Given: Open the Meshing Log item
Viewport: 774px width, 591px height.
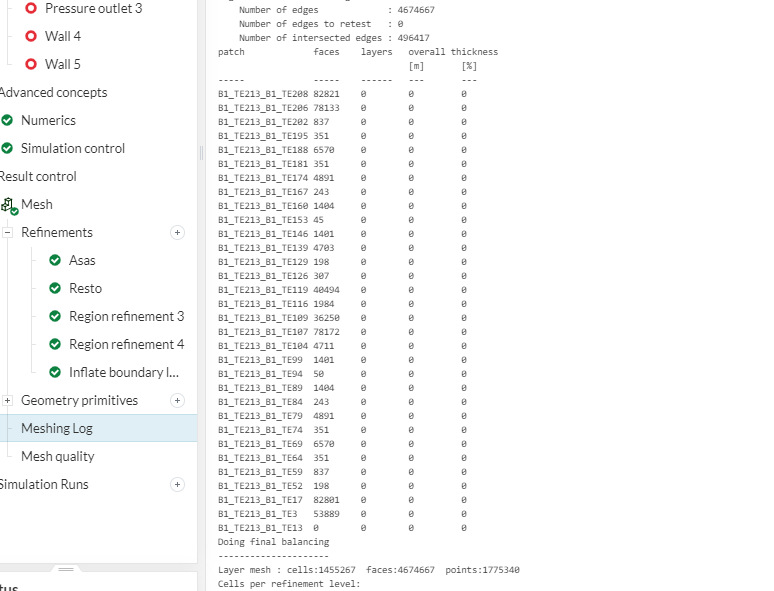Looking at the screenshot, I should point(57,428).
